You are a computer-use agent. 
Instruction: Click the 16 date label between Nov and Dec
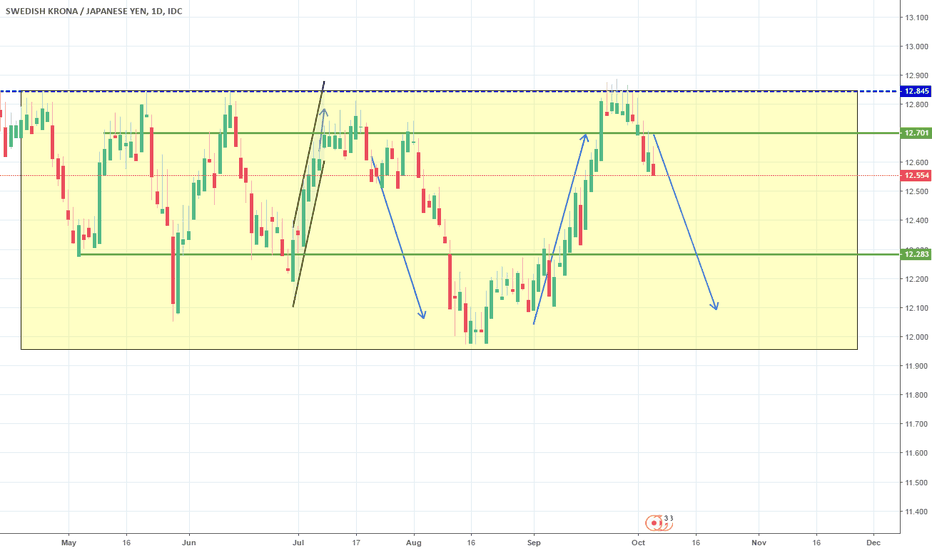click(x=816, y=543)
